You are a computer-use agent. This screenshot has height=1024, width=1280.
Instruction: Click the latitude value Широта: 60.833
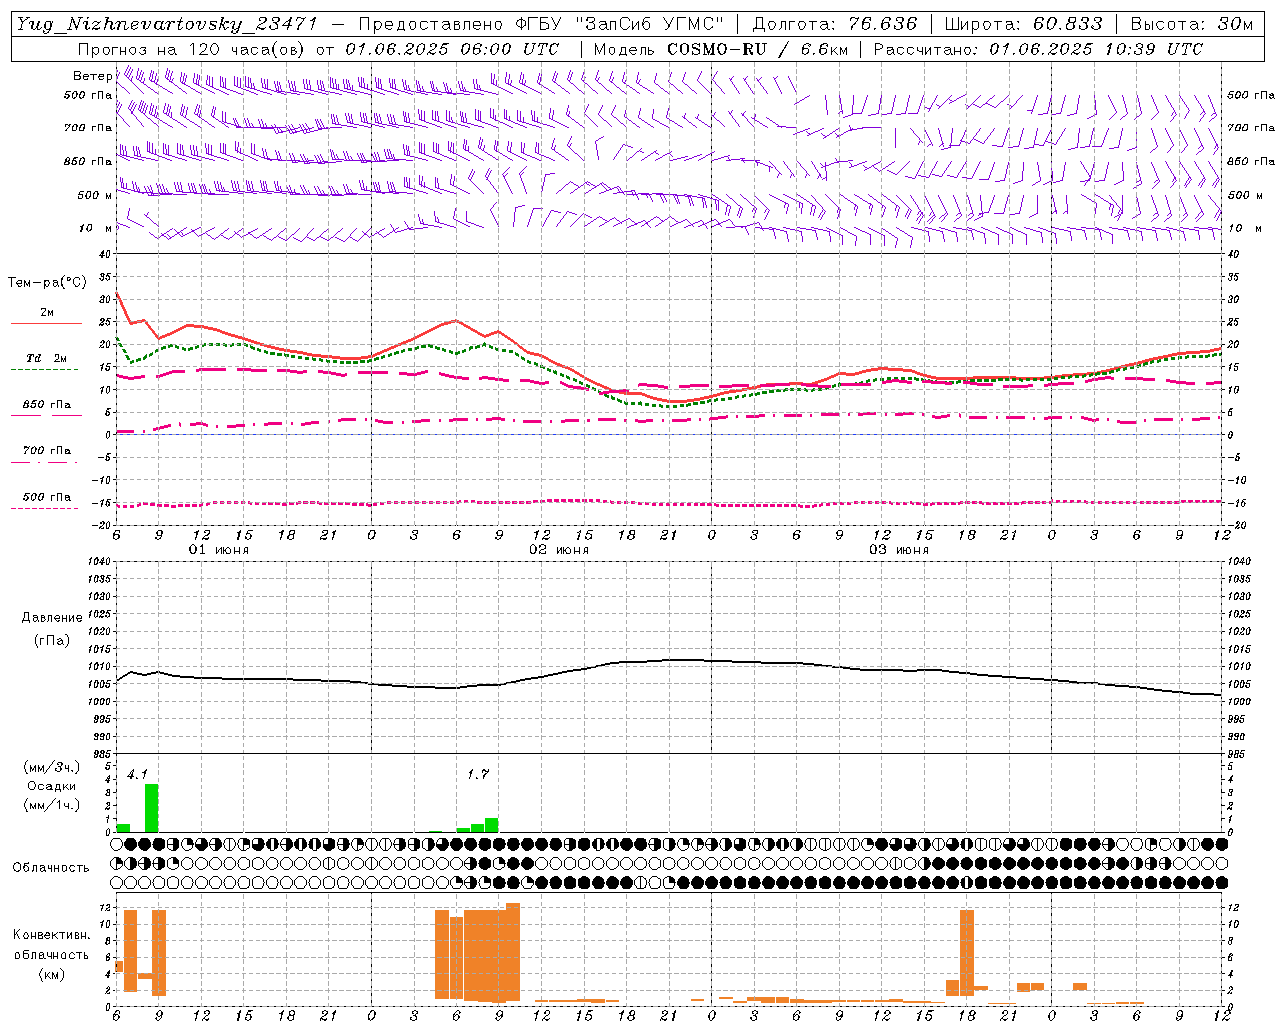coord(1023,24)
